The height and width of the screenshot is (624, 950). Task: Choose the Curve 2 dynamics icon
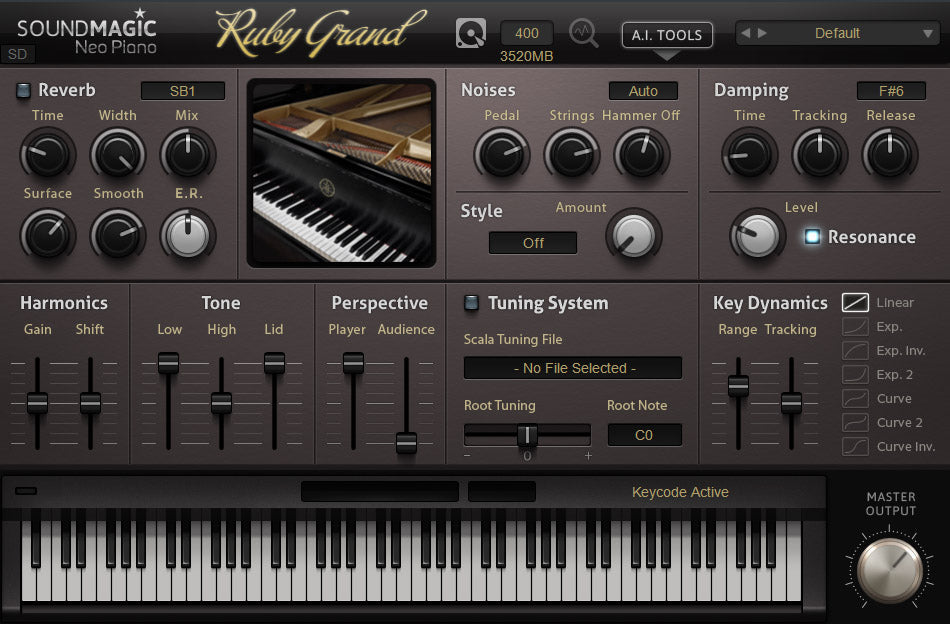(855, 422)
